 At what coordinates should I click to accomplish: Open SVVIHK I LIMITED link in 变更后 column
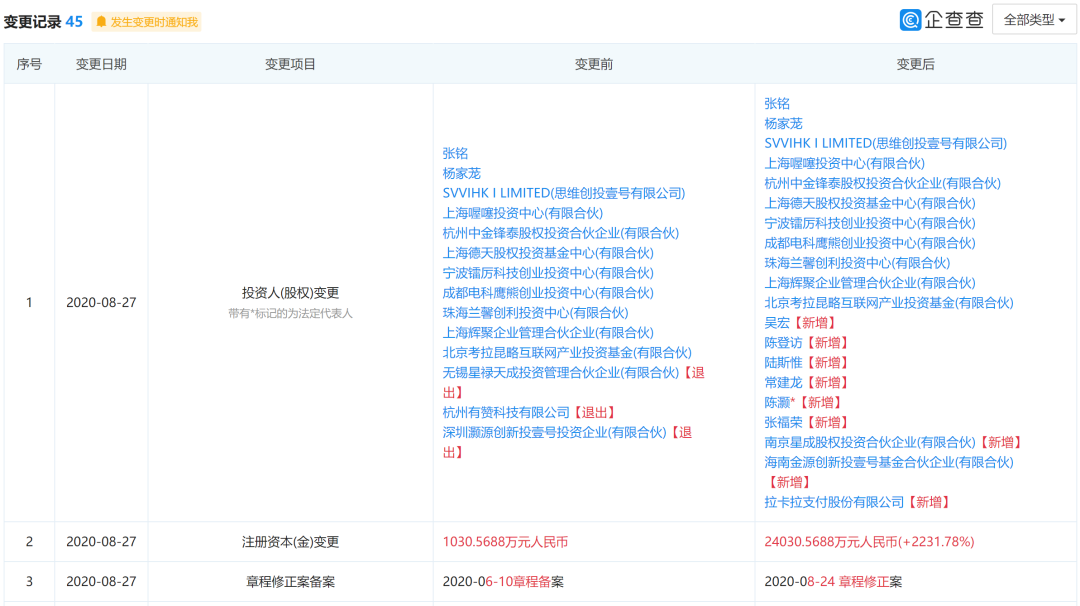pyautogui.click(x=885, y=143)
